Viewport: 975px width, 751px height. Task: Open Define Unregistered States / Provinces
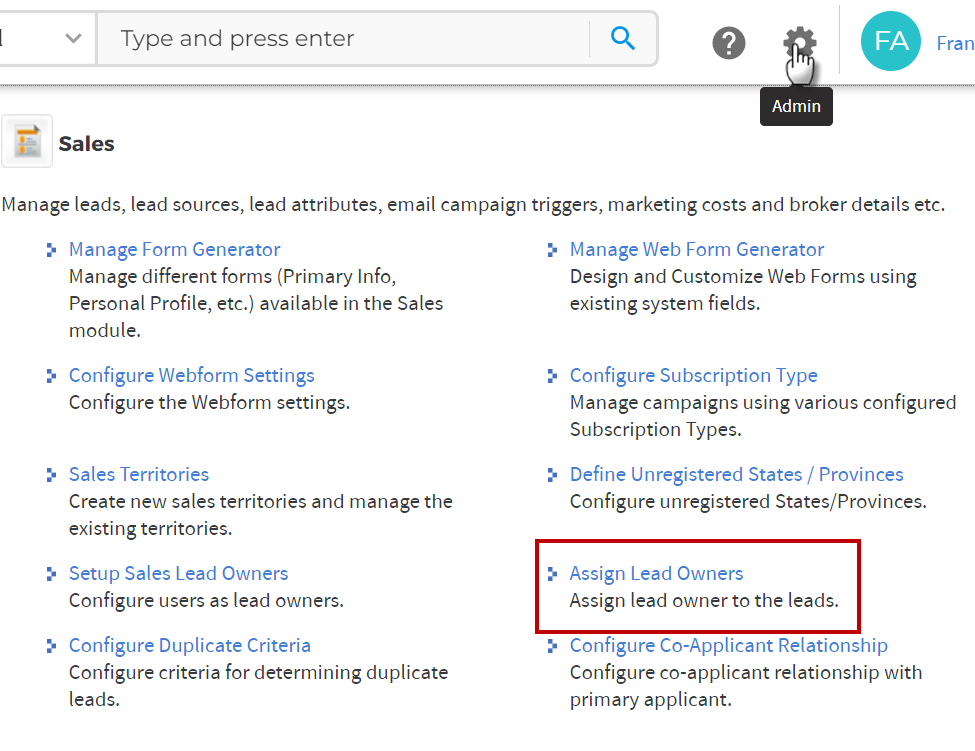pos(736,475)
